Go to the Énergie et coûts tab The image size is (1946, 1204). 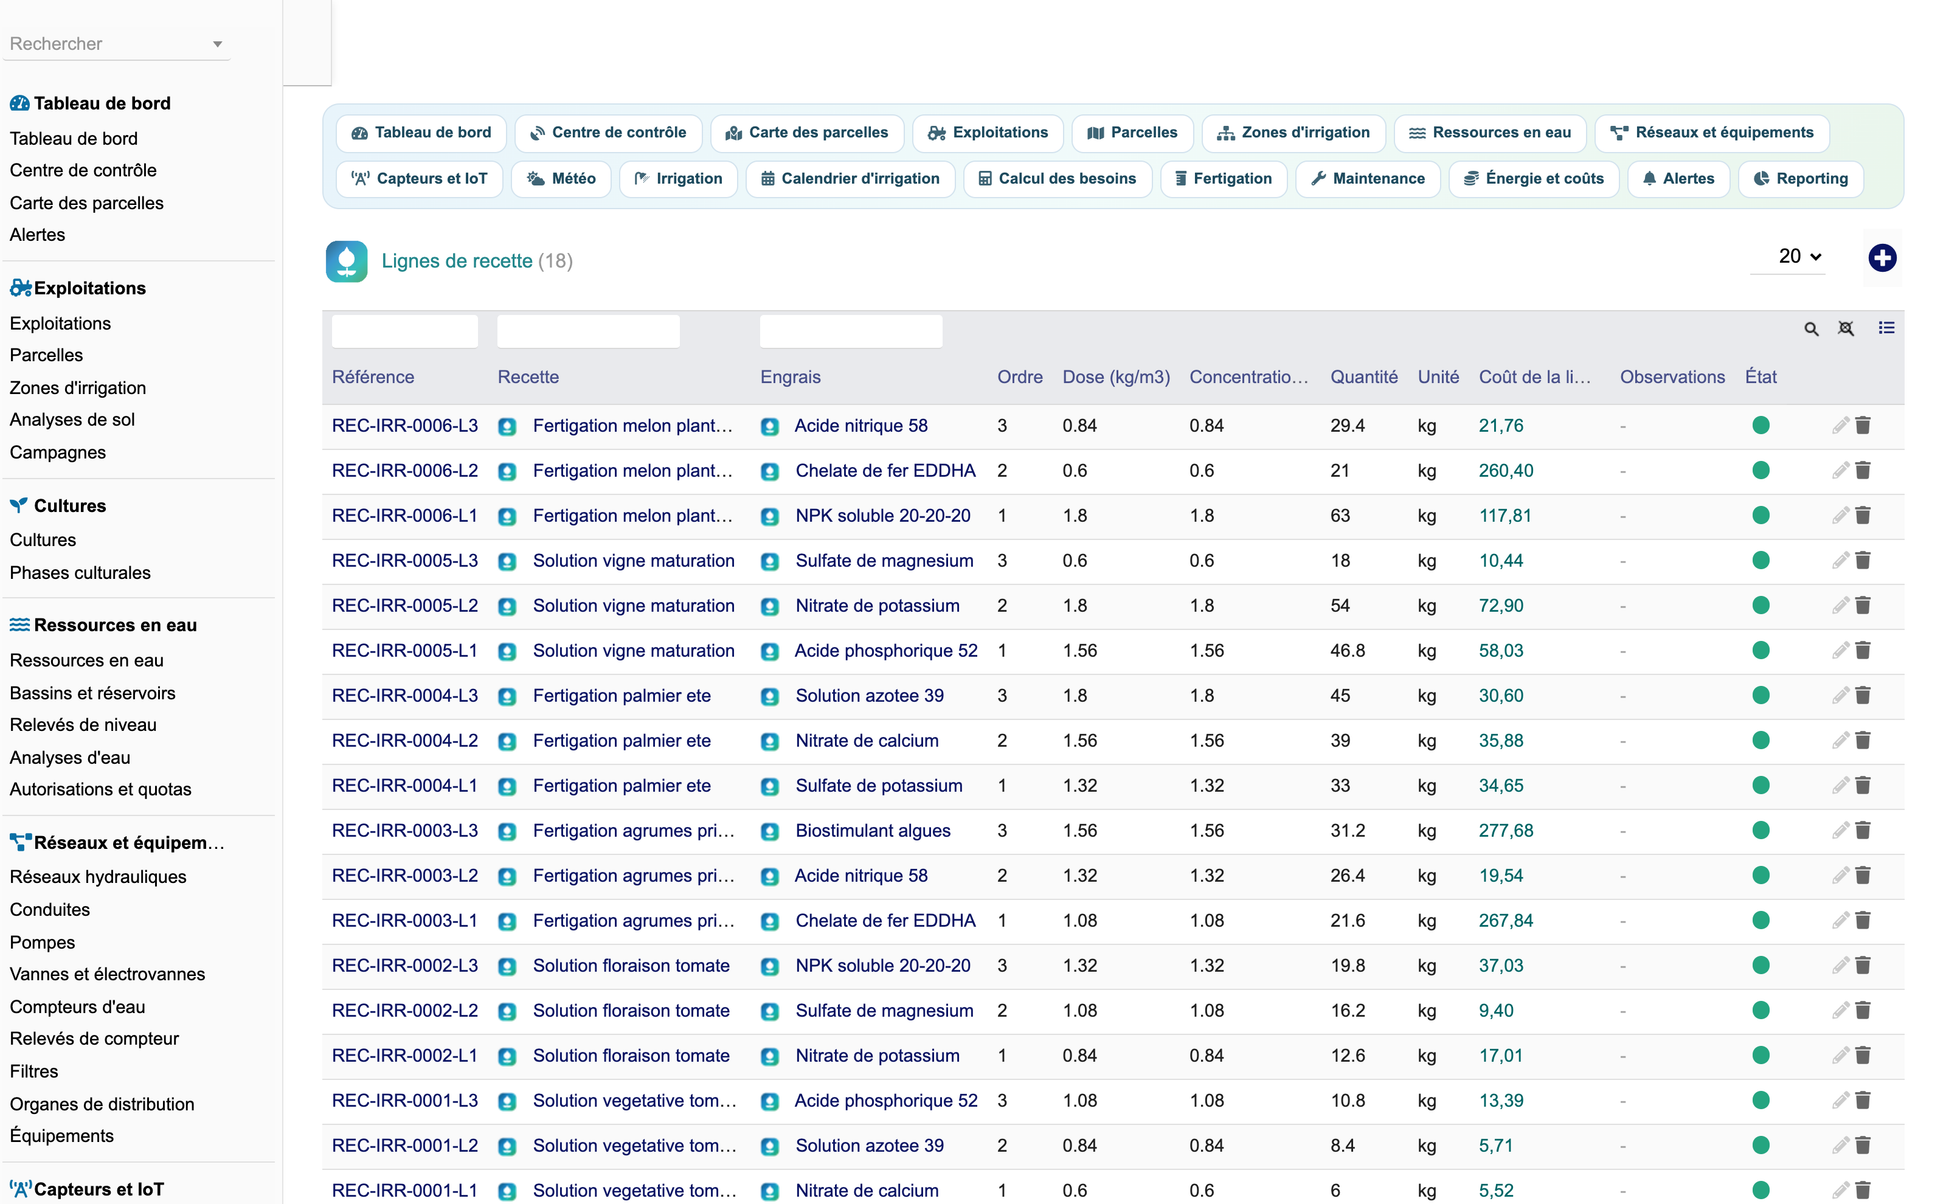pos(1534,179)
